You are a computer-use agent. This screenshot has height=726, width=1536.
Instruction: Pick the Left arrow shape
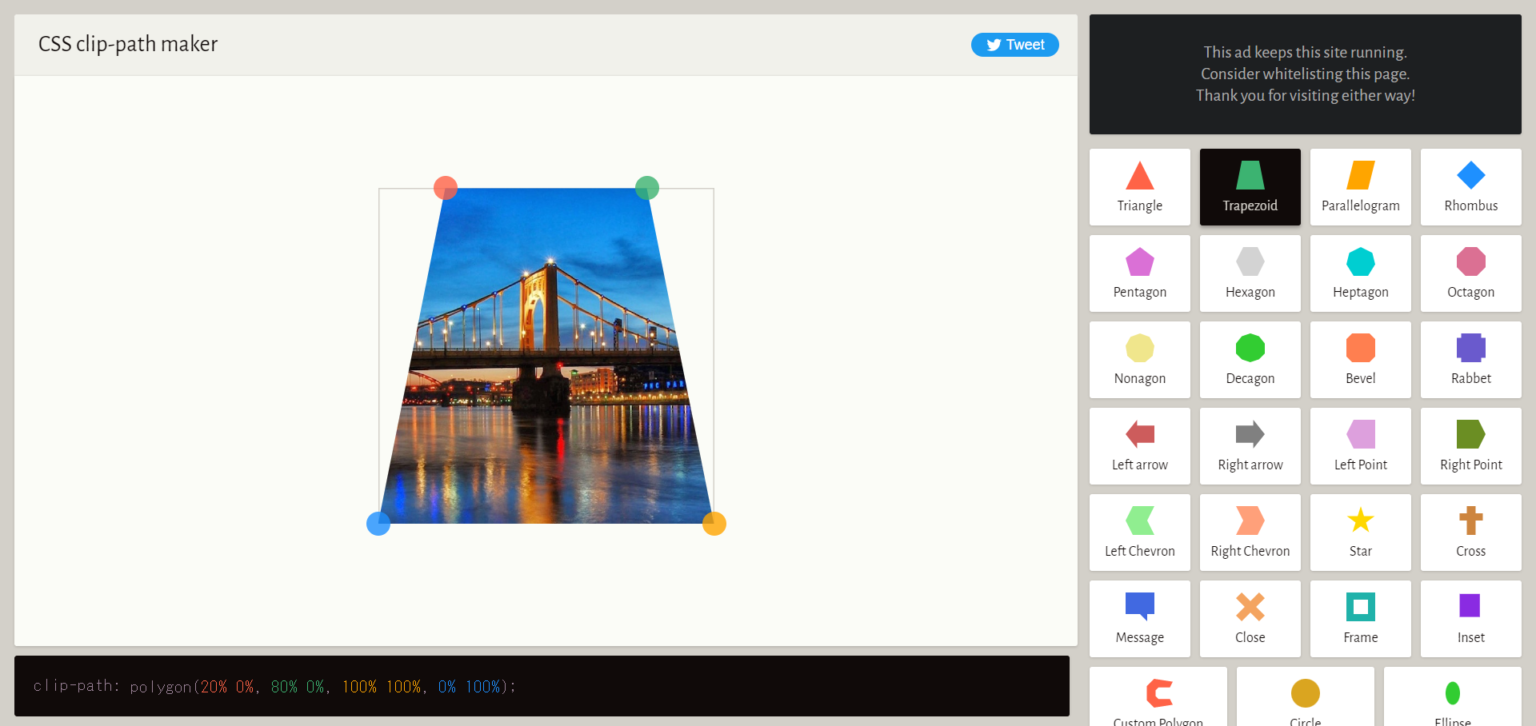(1140, 445)
